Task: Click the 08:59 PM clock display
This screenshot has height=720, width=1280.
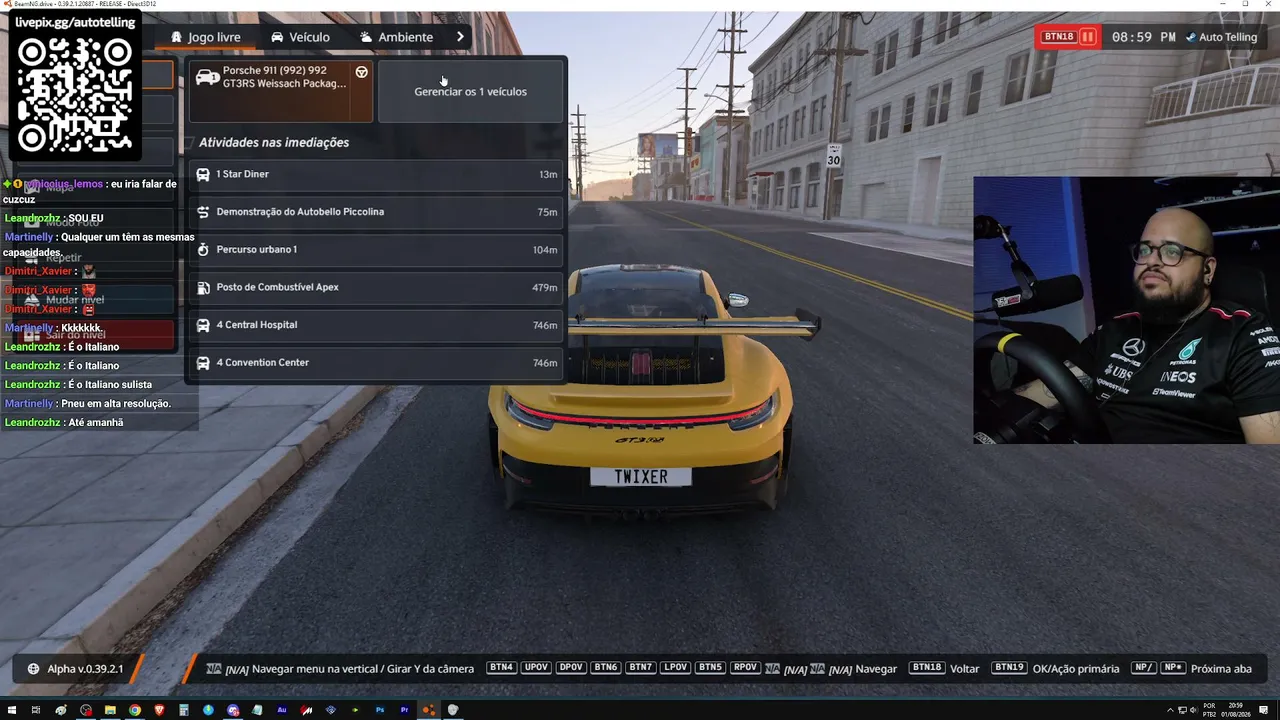Action: 1144,37
